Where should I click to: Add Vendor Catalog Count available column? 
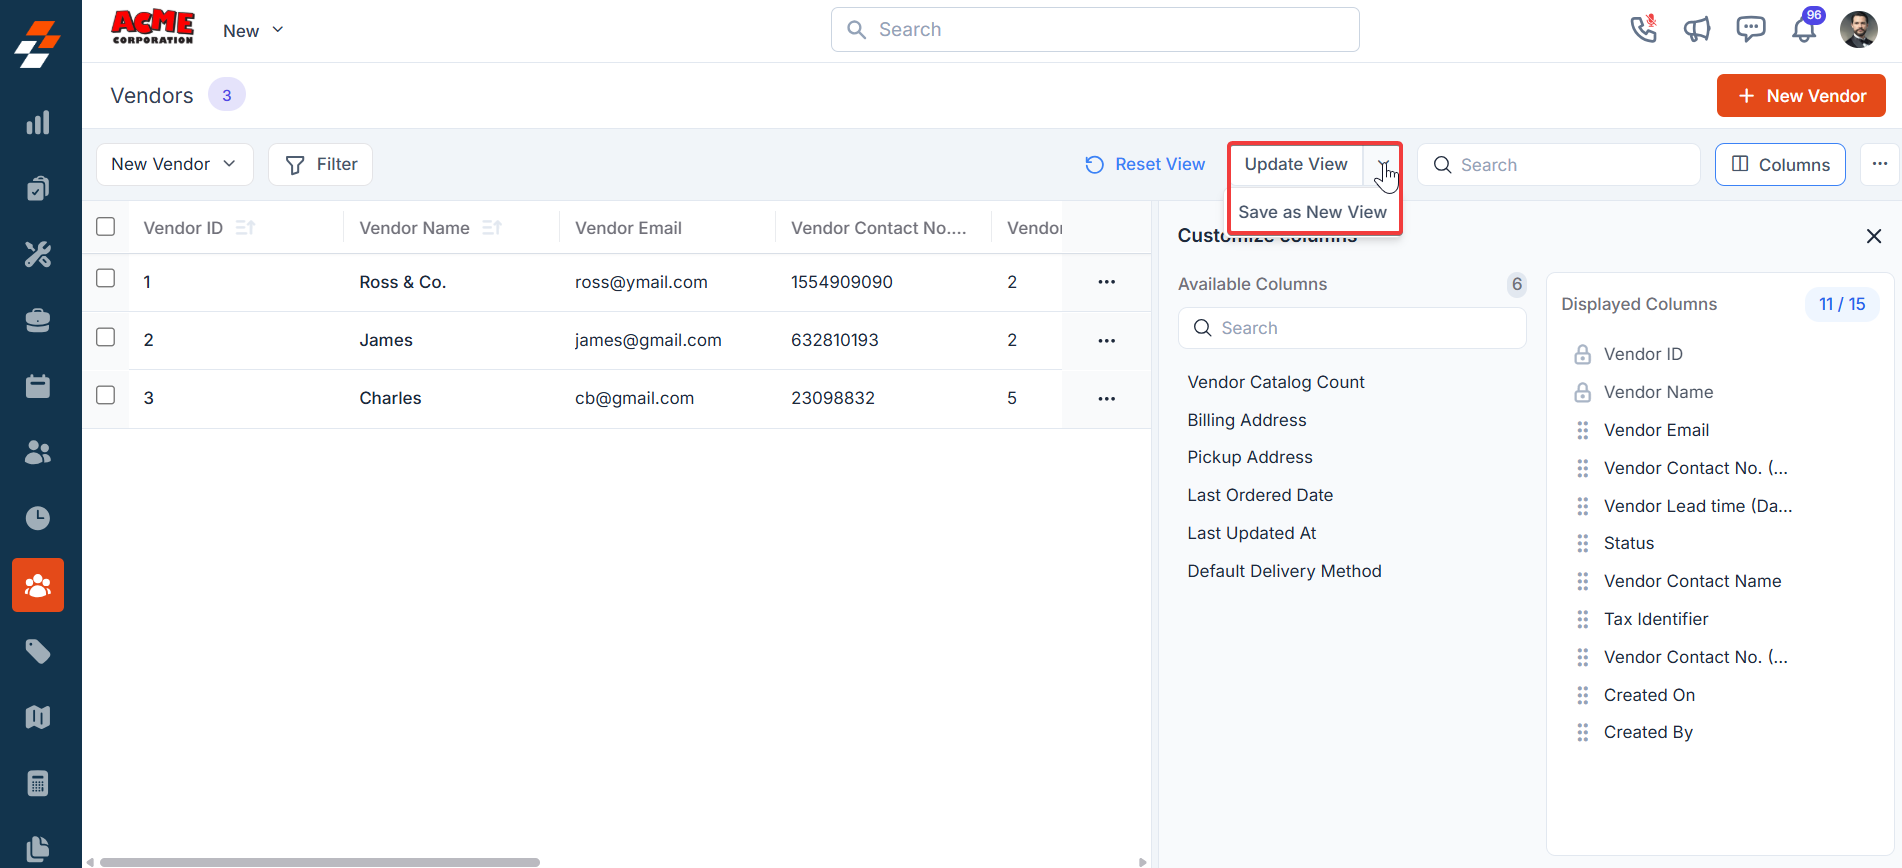click(x=1276, y=382)
